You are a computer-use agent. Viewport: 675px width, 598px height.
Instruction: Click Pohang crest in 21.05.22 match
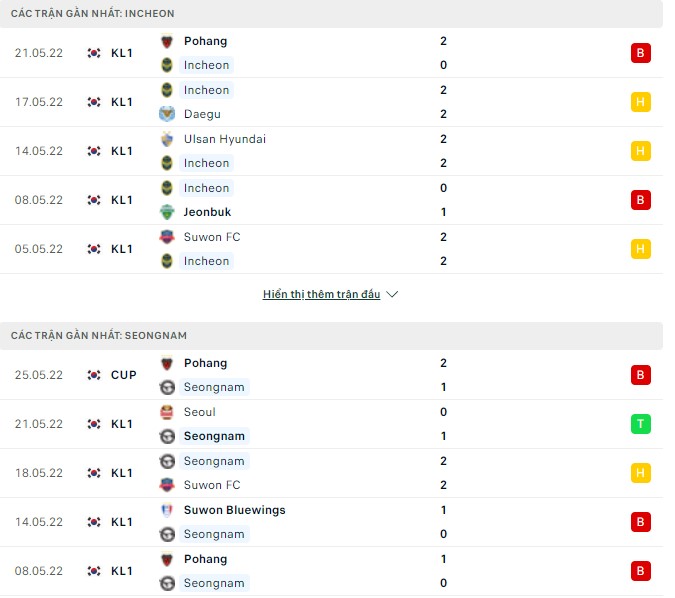pos(167,41)
